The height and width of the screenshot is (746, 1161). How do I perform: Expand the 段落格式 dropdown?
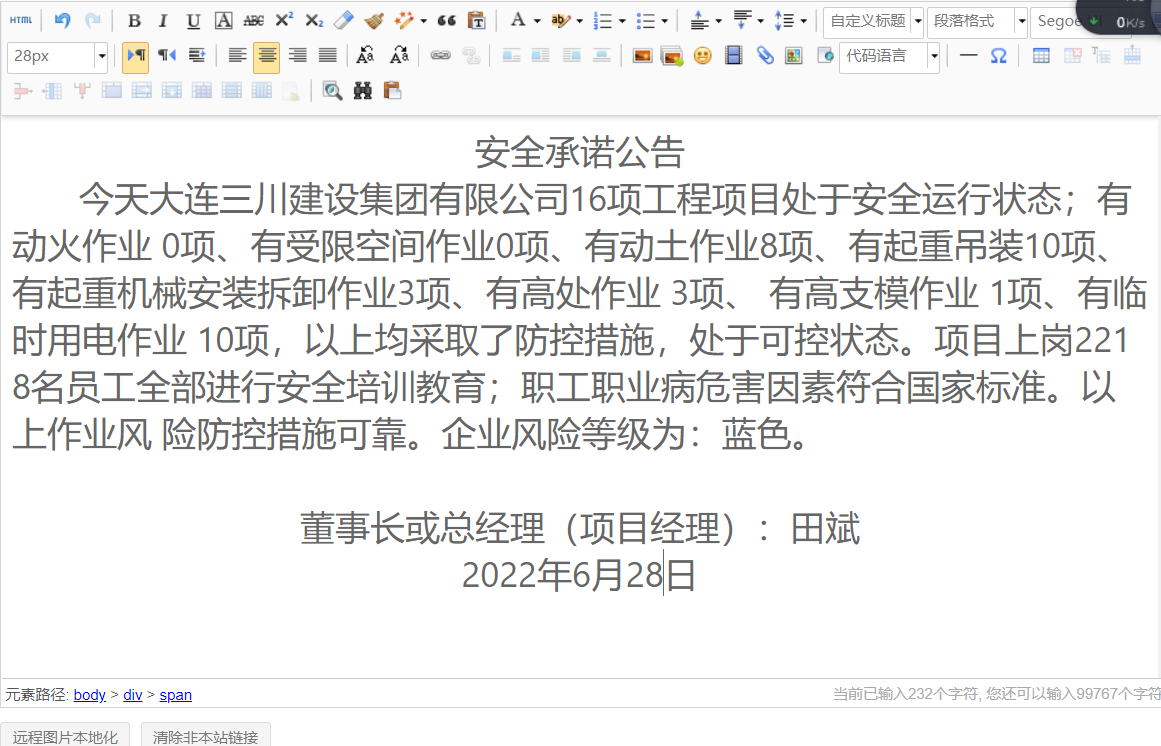(1021, 21)
